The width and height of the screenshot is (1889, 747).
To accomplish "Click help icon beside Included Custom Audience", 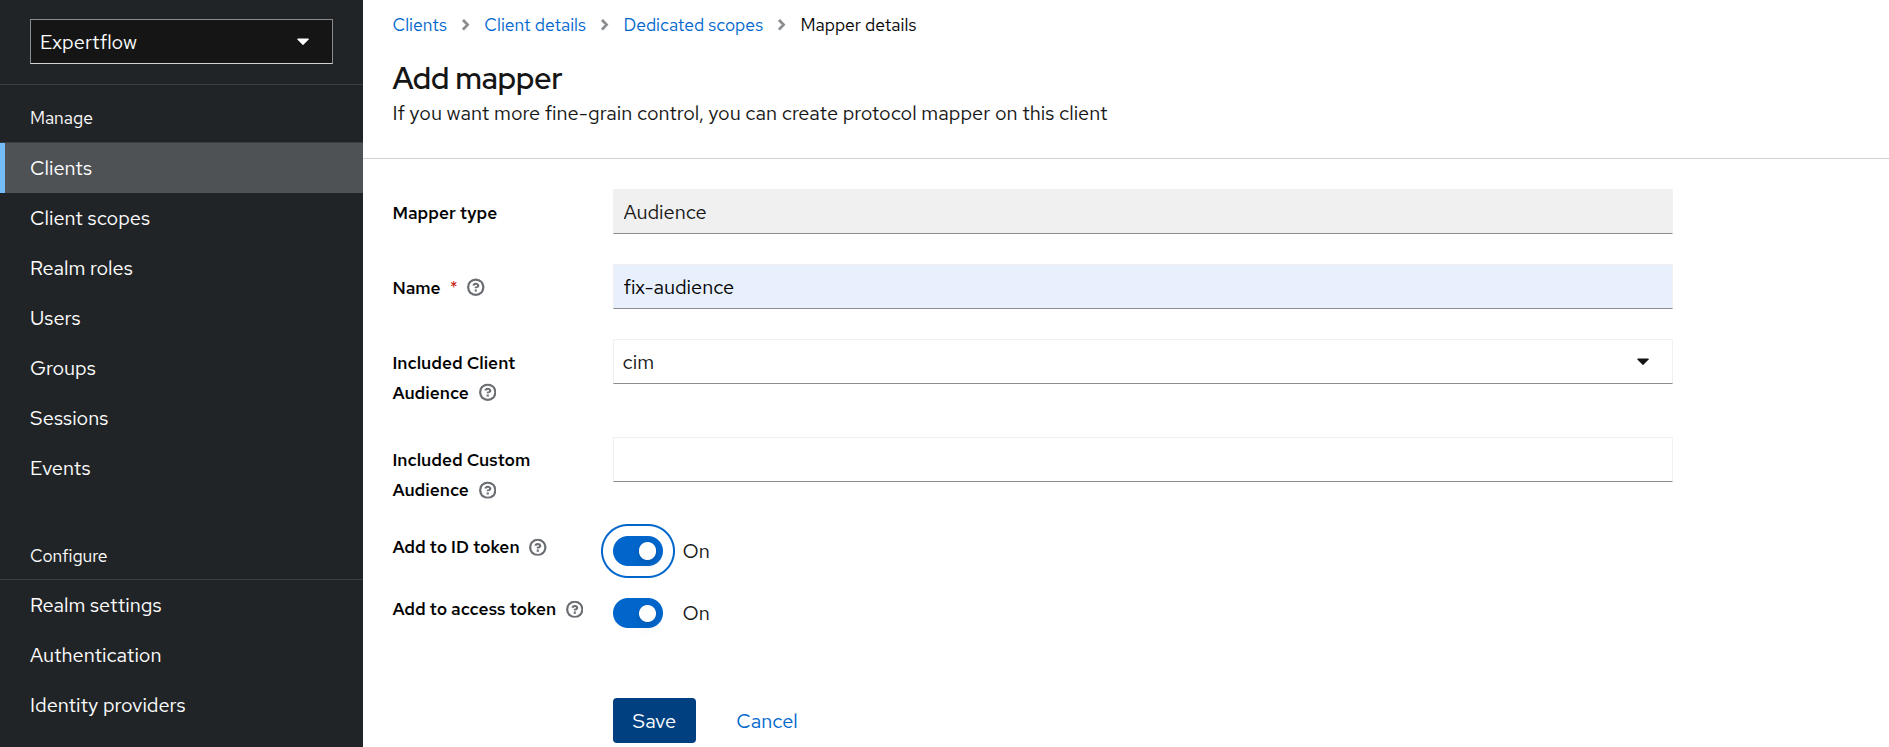I will [x=488, y=490].
